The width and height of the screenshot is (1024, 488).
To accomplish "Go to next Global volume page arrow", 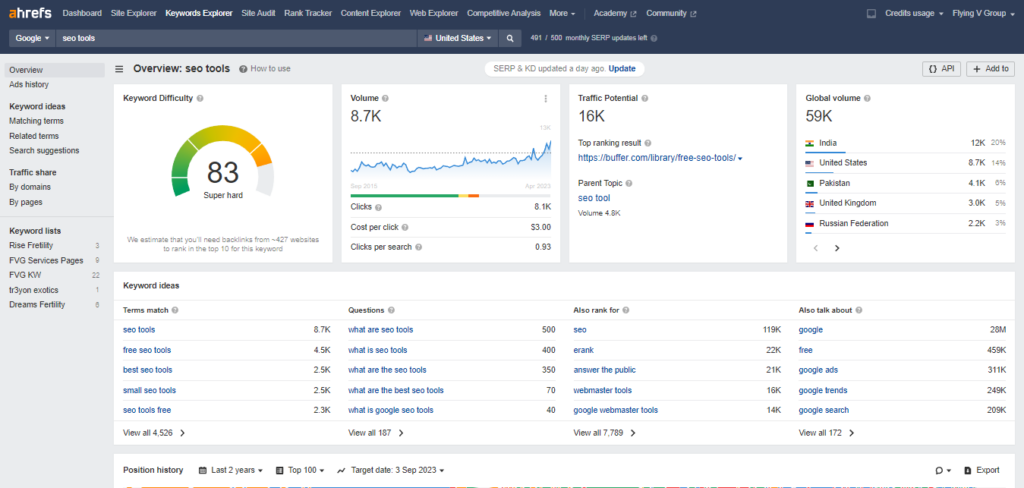I will [x=837, y=248].
